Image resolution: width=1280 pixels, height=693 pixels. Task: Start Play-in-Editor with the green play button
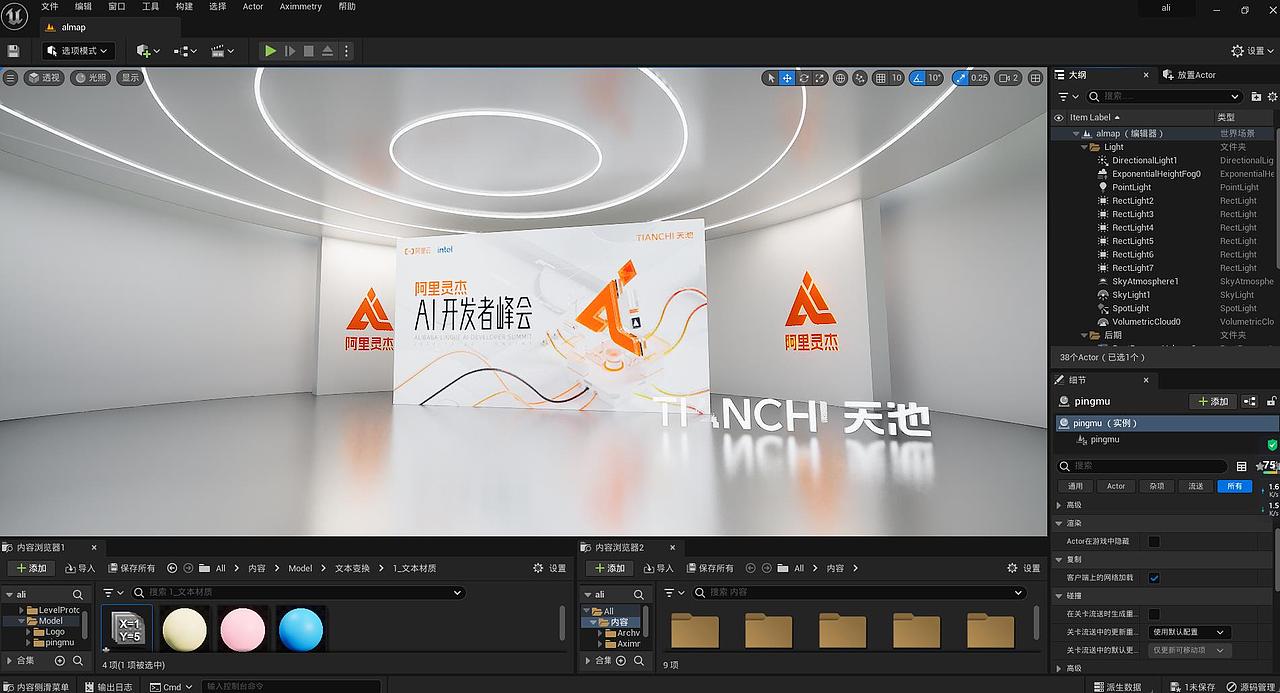(x=270, y=50)
